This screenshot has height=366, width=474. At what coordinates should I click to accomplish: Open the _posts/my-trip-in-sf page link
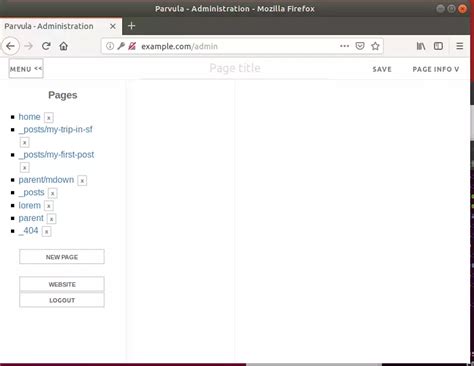[x=56, y=129]
